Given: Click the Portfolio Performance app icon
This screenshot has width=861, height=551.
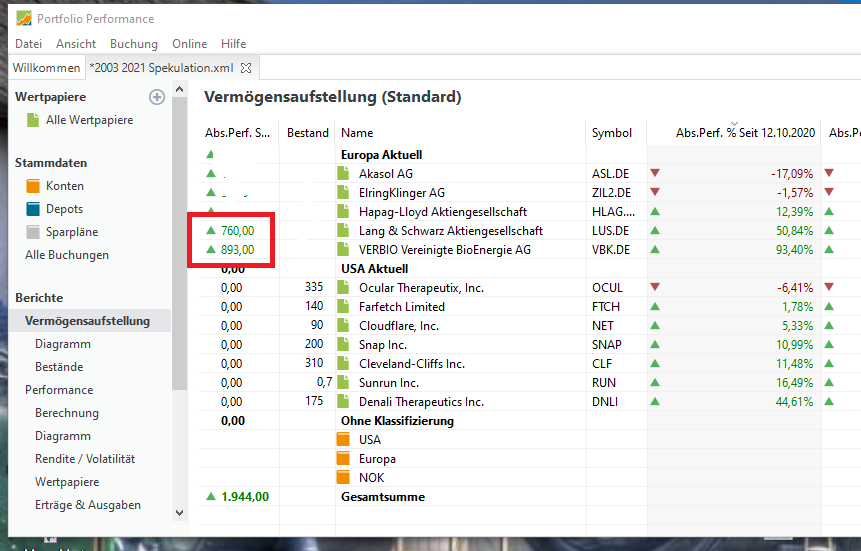Looking at the screenshot, I should click(x=24, y=18).
